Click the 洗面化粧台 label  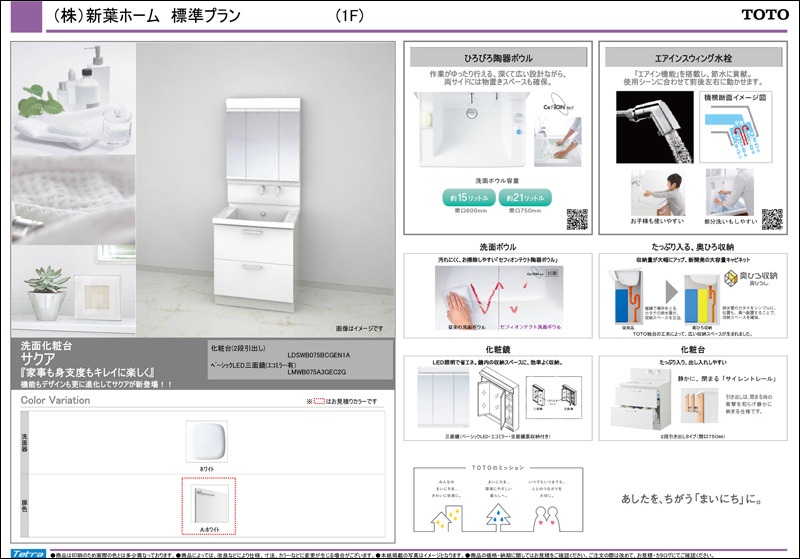[x=46, y=346]
